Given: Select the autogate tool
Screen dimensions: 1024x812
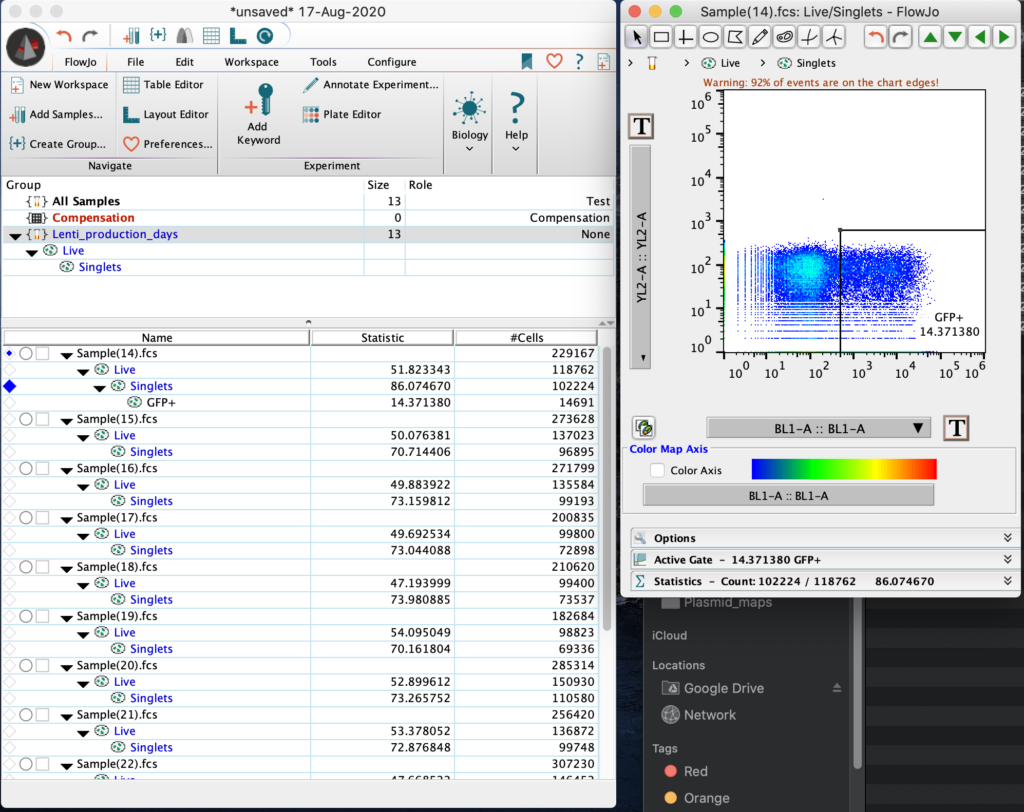Looking at the screenshot, I should click(x=784, y=37).
